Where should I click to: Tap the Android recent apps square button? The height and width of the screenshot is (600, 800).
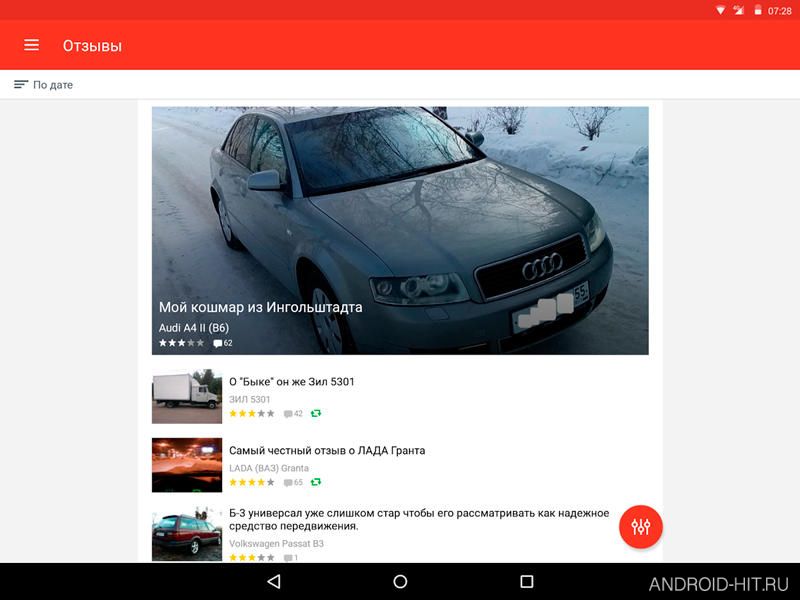(x=527, y=582)
